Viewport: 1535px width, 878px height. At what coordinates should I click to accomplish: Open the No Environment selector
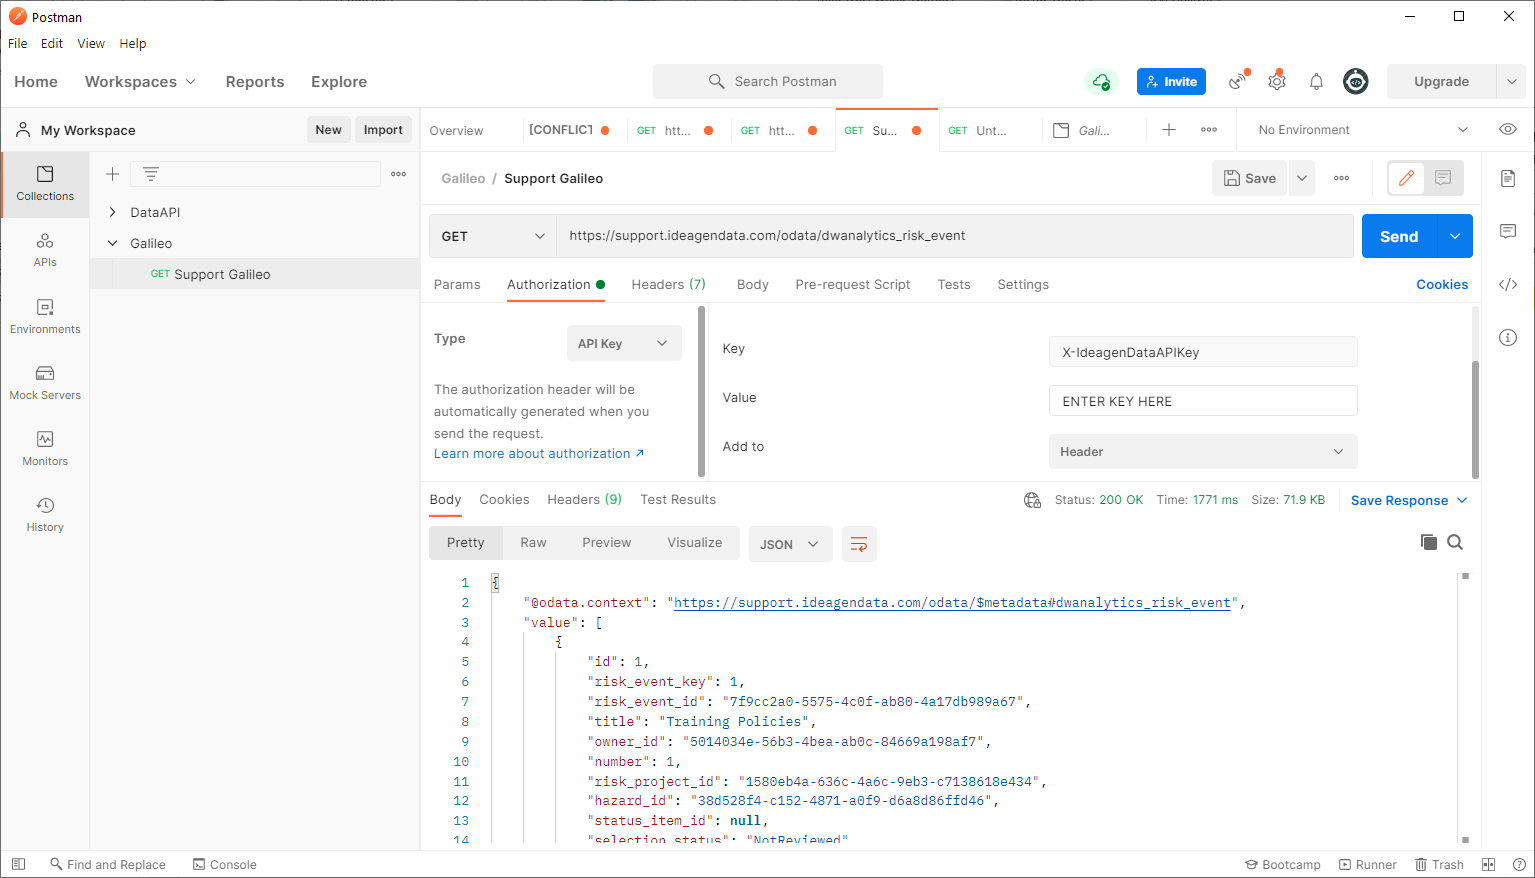(x=1362, y=130)
